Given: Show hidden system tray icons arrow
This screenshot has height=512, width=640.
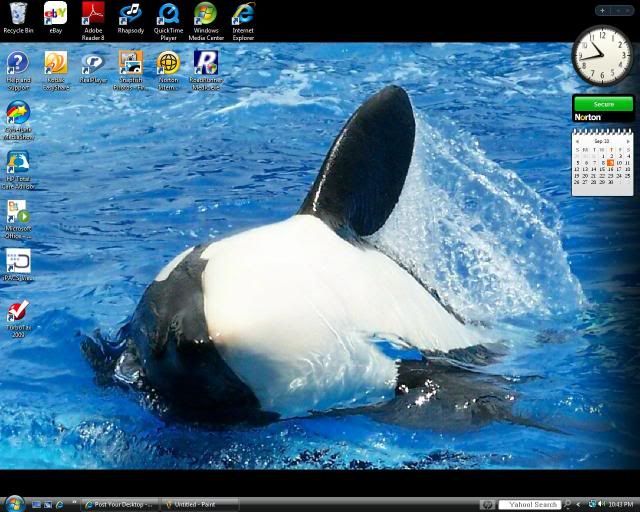Looking at the screenshot, I should click(578, 505).
